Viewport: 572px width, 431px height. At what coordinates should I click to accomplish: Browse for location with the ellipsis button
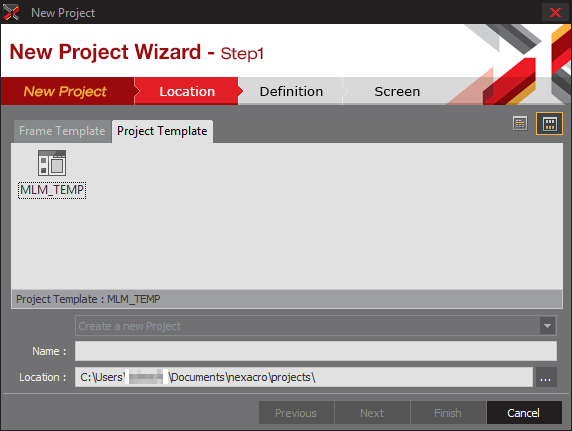(x=546, y=377)
